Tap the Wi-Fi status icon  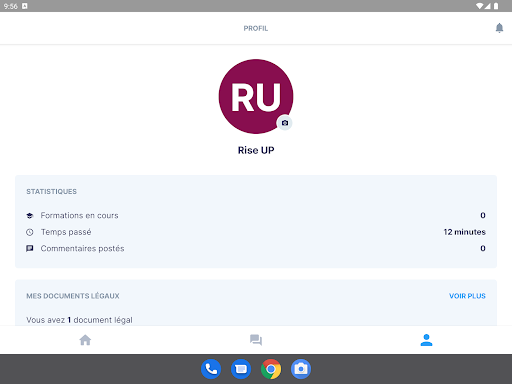[x=479, y=6]
